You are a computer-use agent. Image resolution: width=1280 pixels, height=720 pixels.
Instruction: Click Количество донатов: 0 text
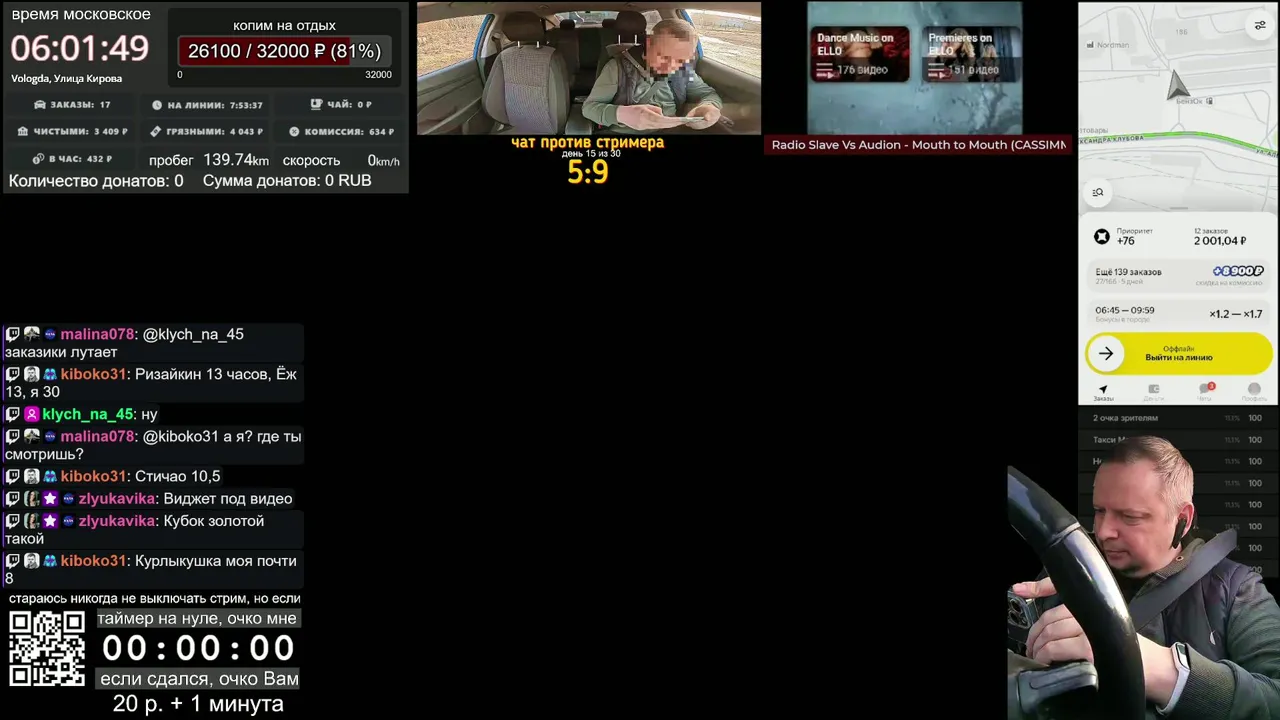pos(96,180)
